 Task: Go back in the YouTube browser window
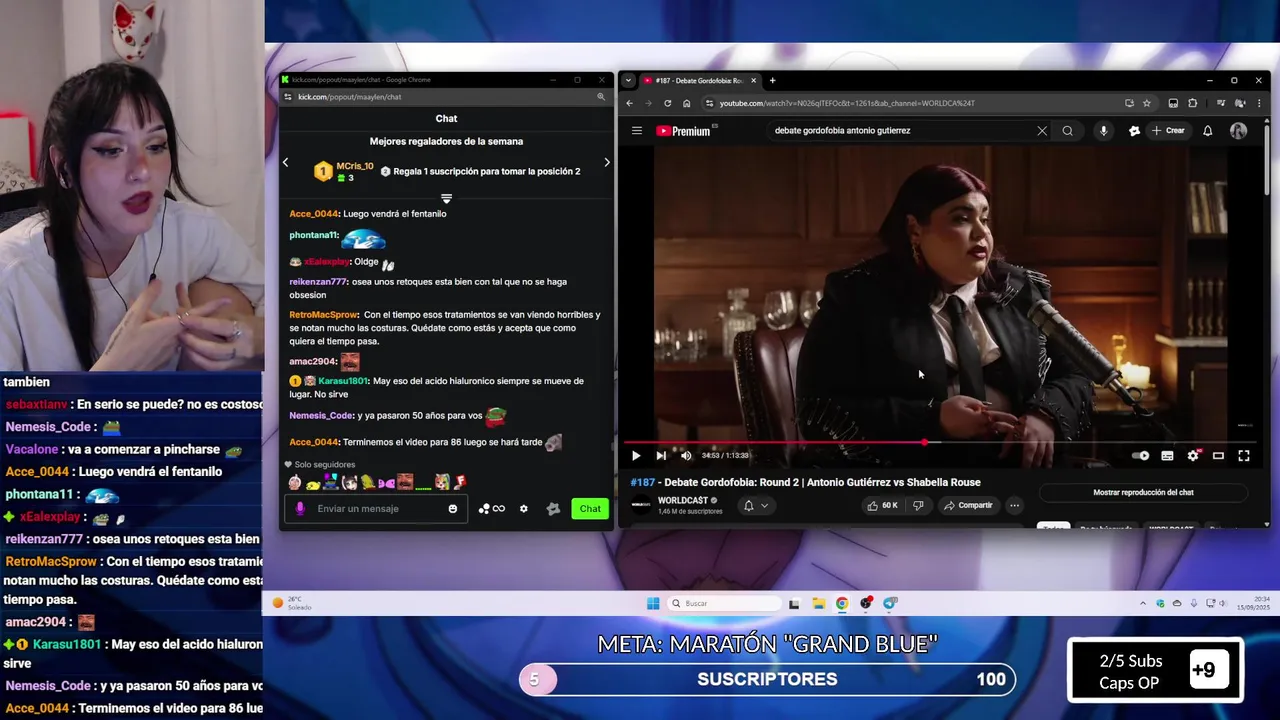(629, 103)
